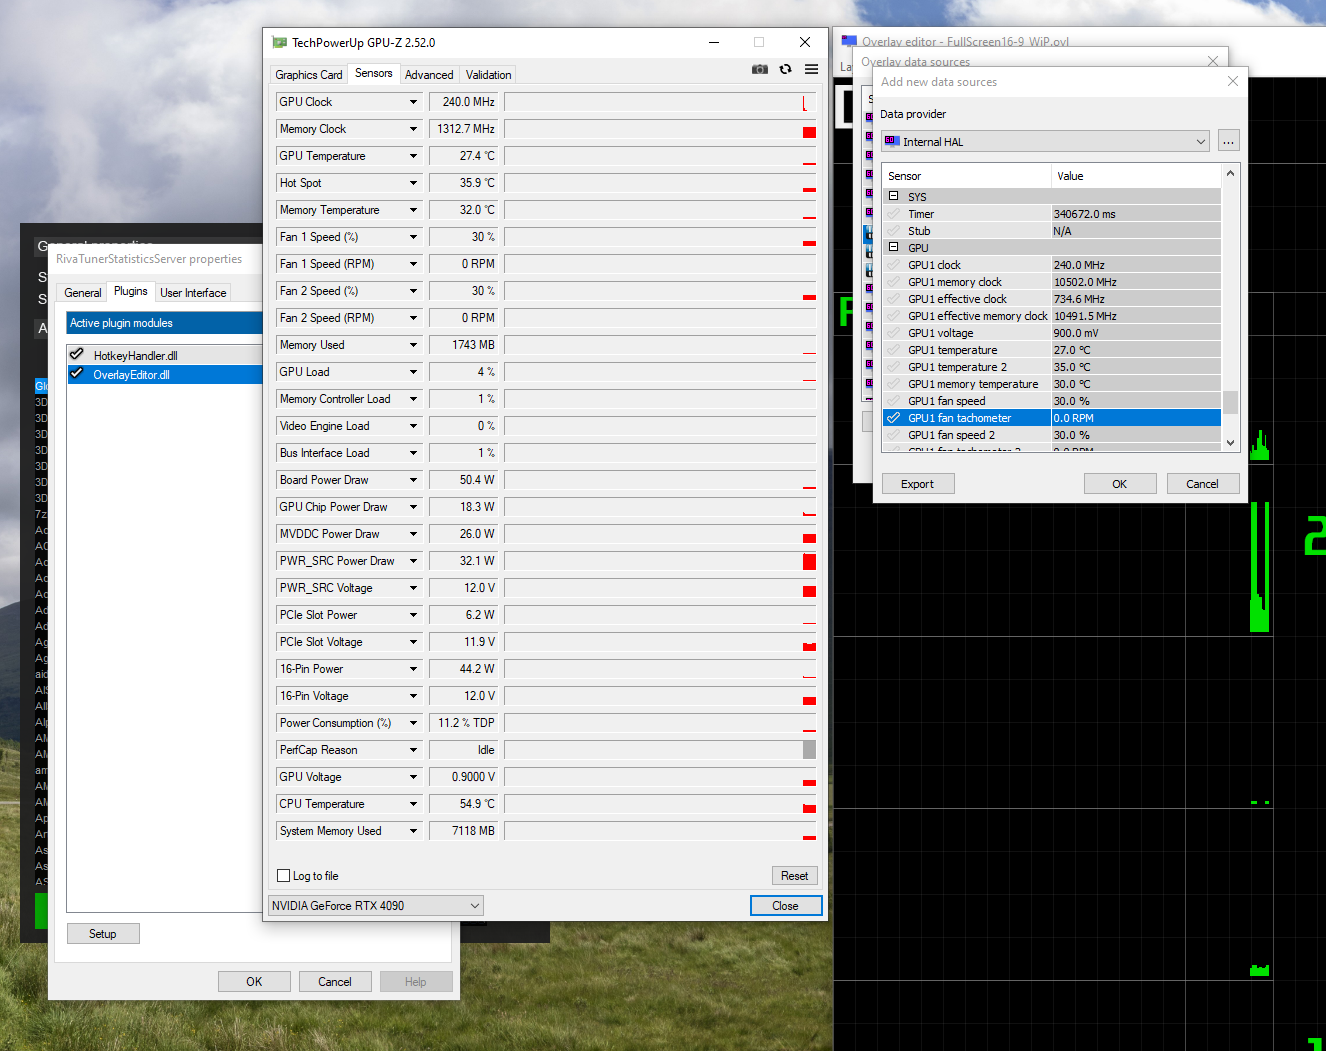Click the Overlay editor window icon
This screenshot has width=1326, height=1051.
(850, 41)
